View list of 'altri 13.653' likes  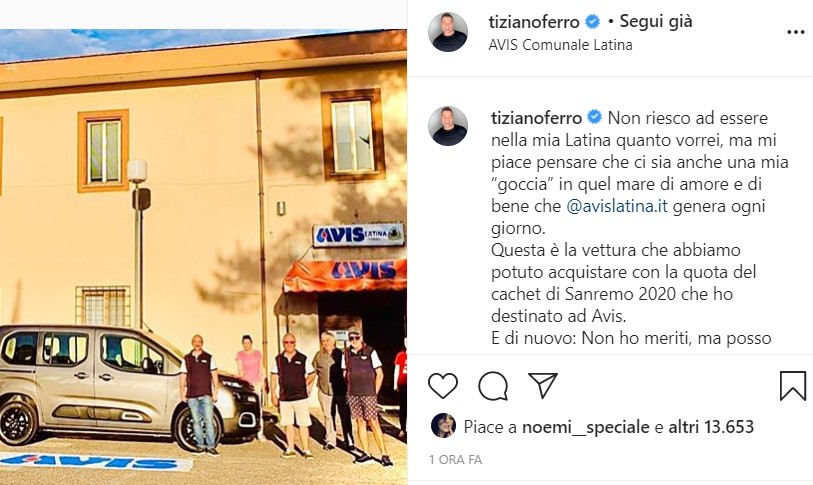pyautogui.click(x=711, y=427)
